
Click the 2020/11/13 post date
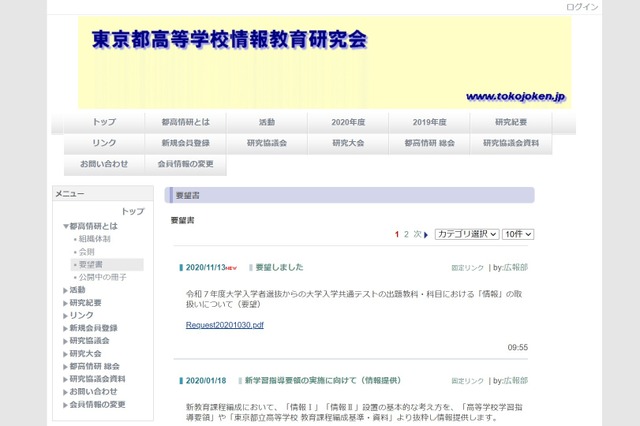coord(206,267)
